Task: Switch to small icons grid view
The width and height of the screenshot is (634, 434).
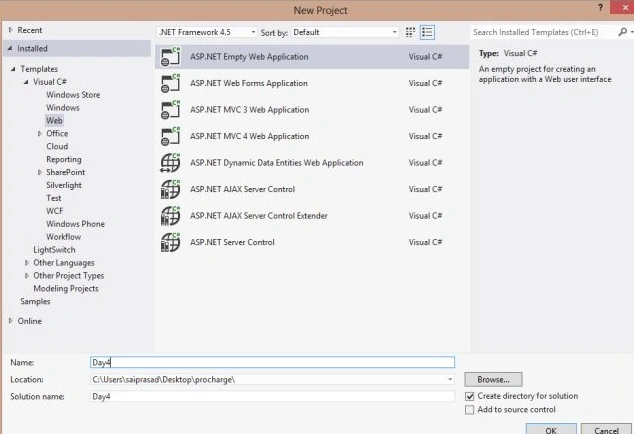Action: click(x=410, y=32)
